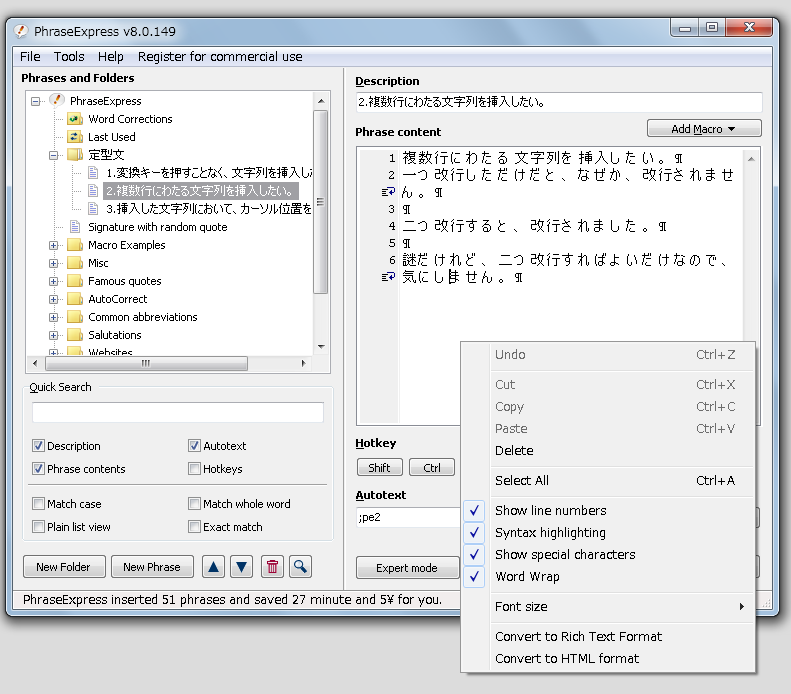The image size is (791, 694).
Task: Enable the Match case checkbox
Action: 39,504
